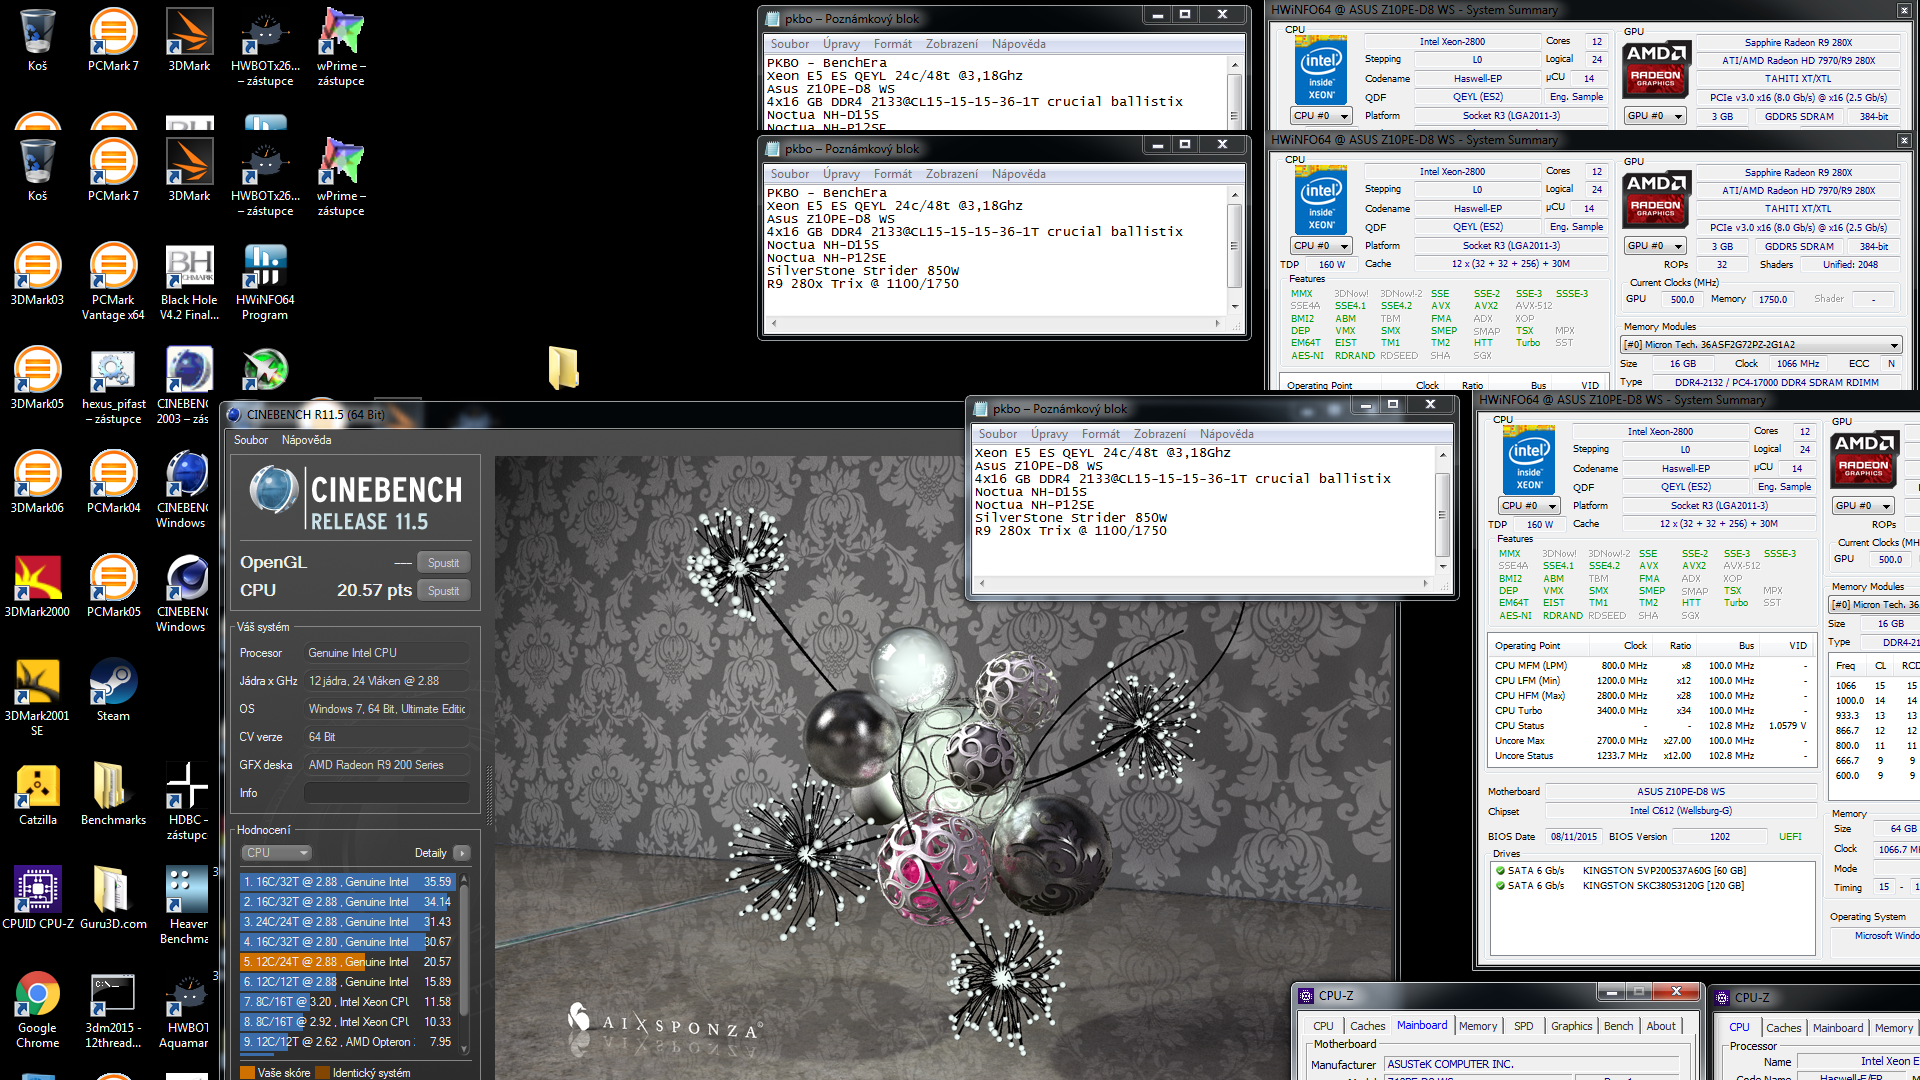The width and height of the screenshot is (1920, 1080).
Task: Select the orange ranking row scoring 20.57
Action: pyautogui.click(x=347, y=962)
